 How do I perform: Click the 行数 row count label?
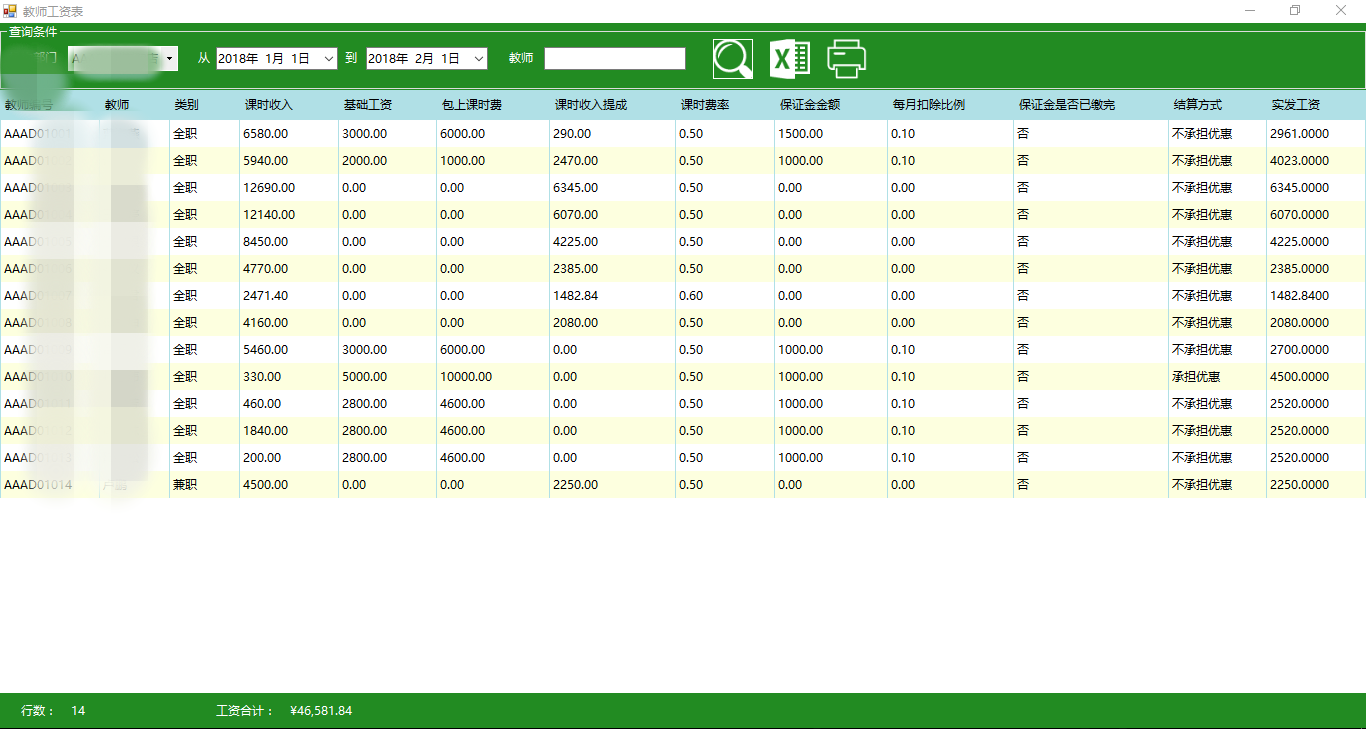(38, 711)
